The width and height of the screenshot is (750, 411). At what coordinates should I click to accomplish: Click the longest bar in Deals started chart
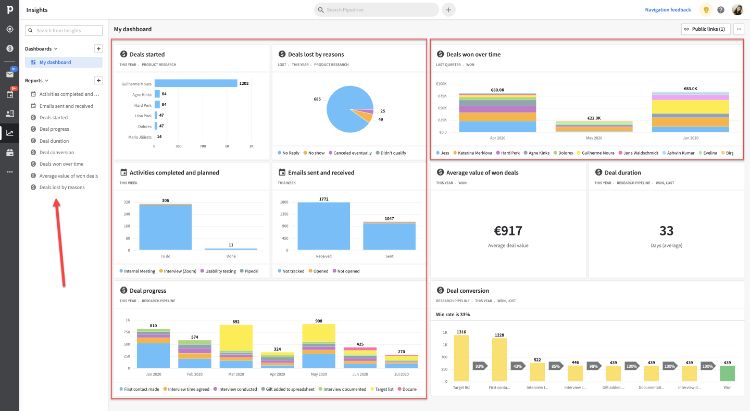tap(196, 83)
